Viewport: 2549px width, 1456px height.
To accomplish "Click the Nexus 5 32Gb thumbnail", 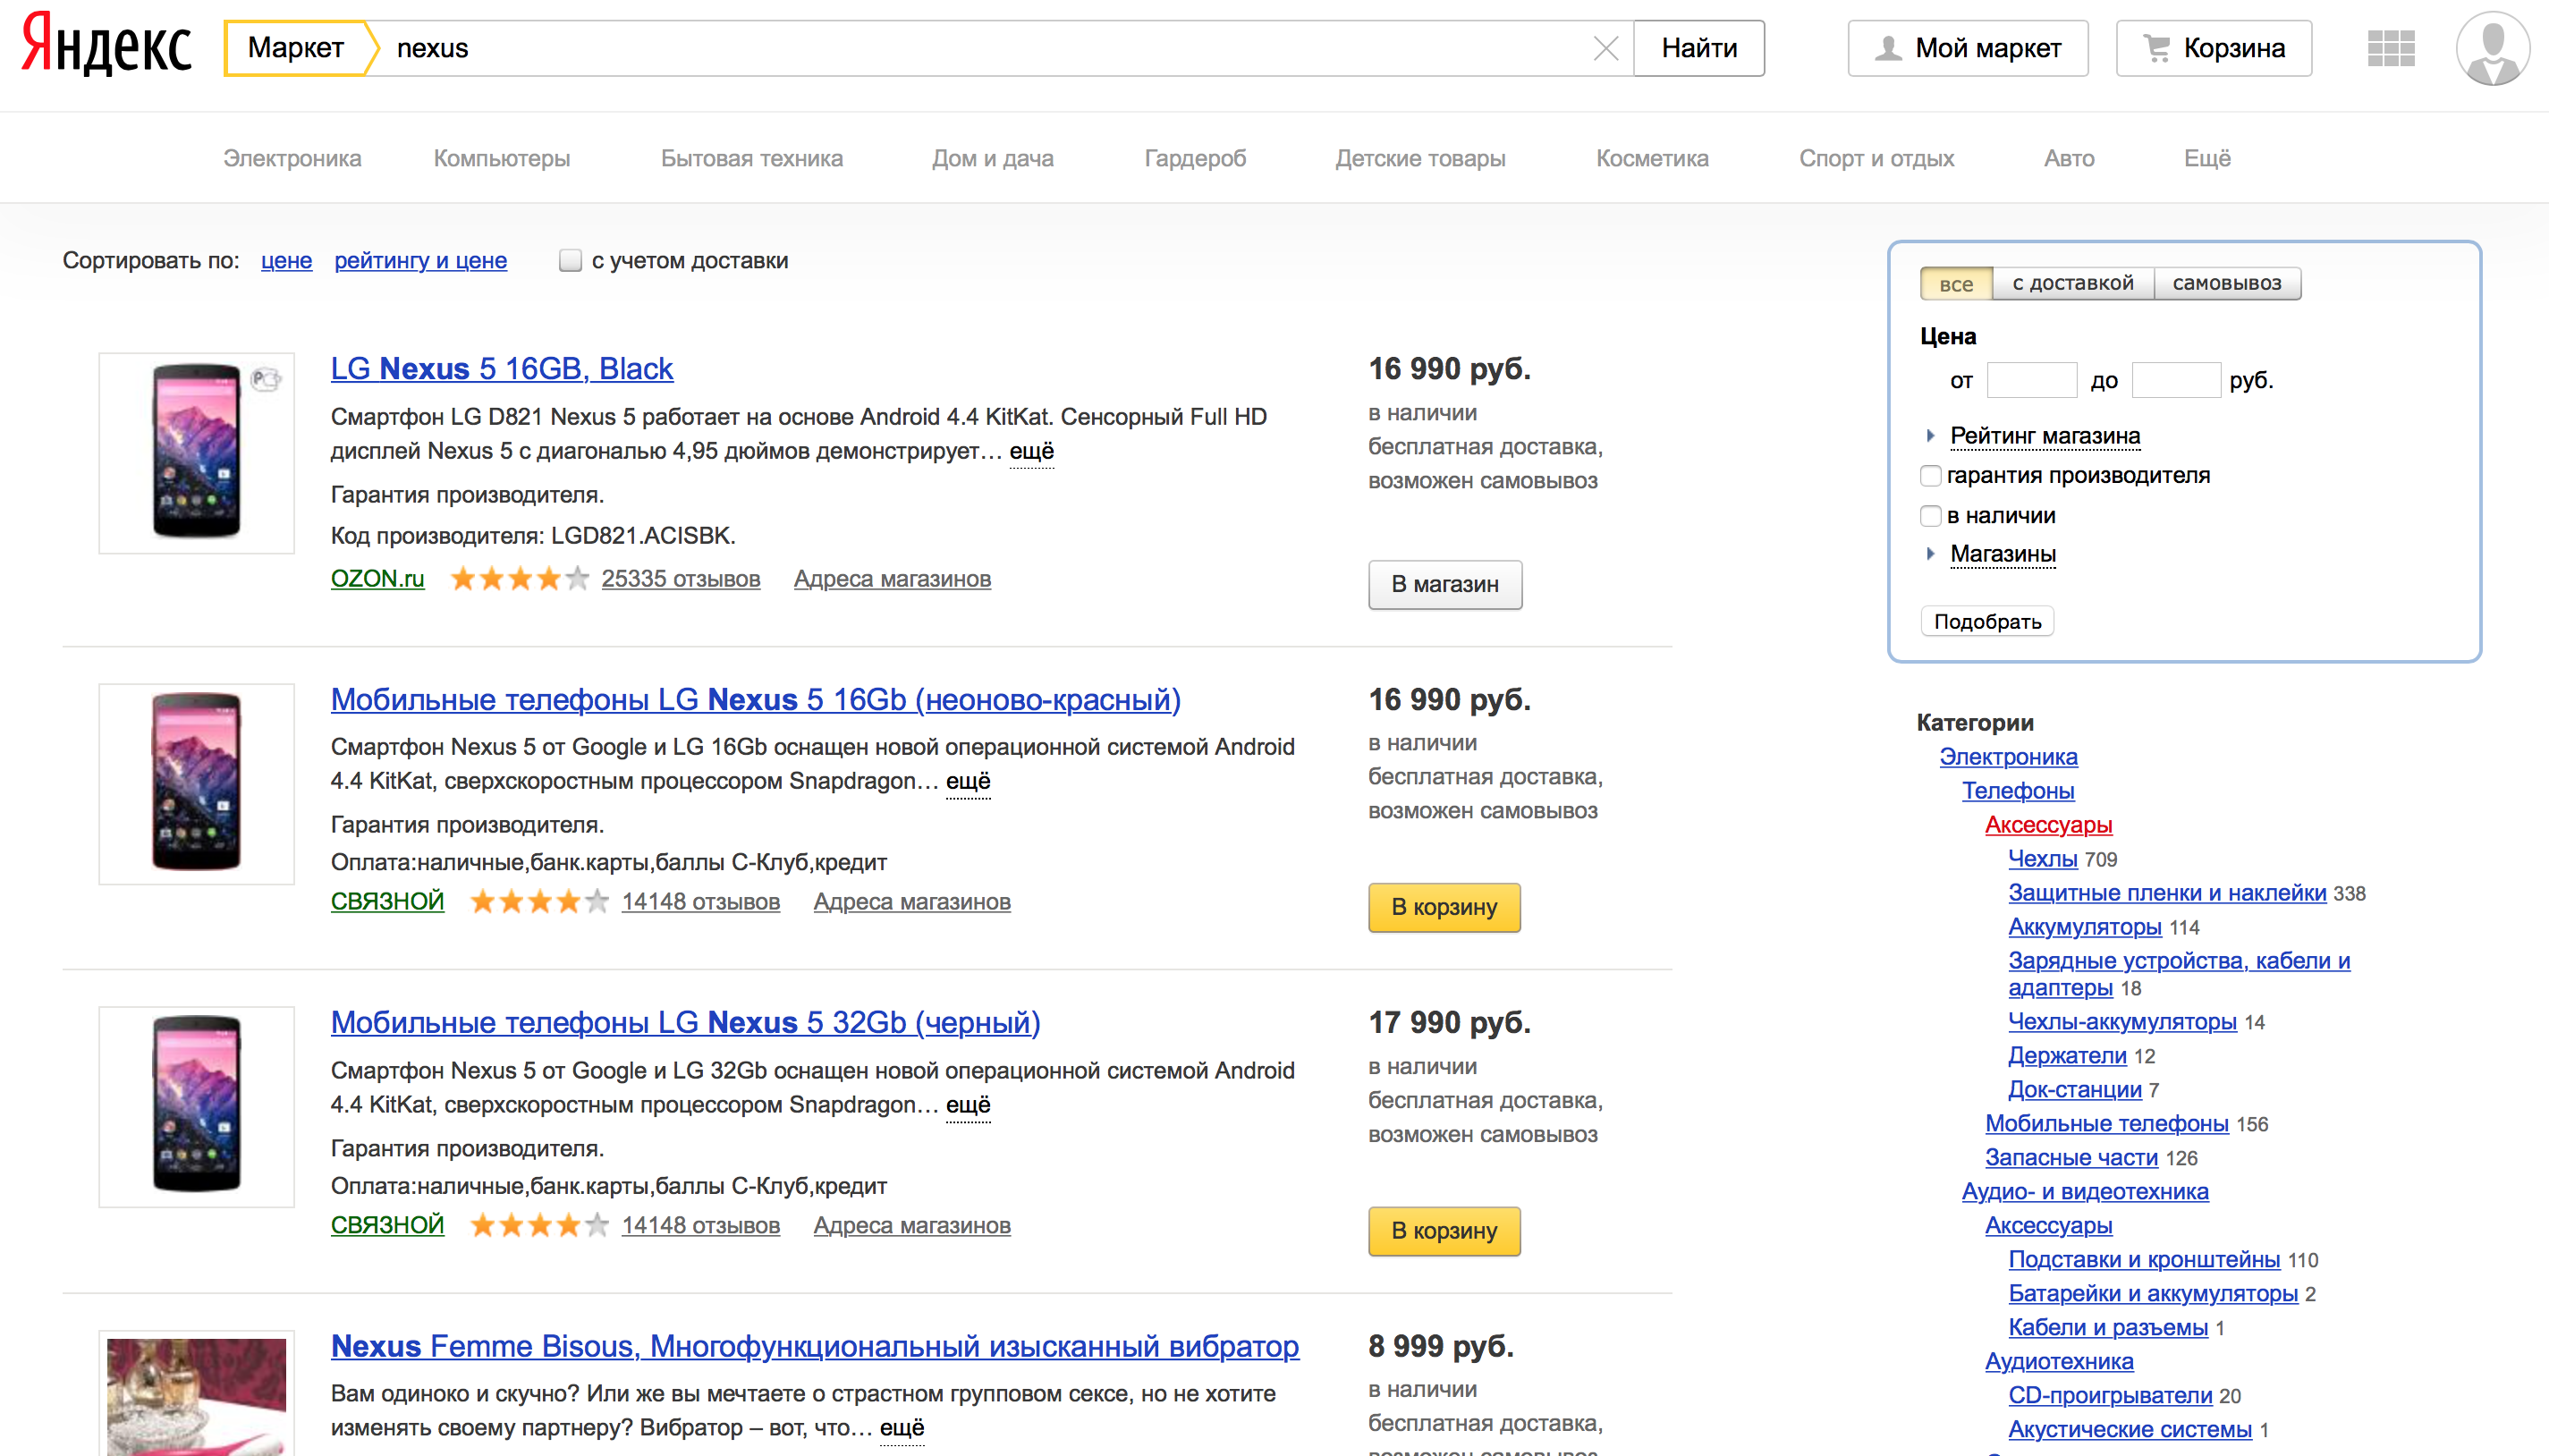I will (x=196, y=1107).
